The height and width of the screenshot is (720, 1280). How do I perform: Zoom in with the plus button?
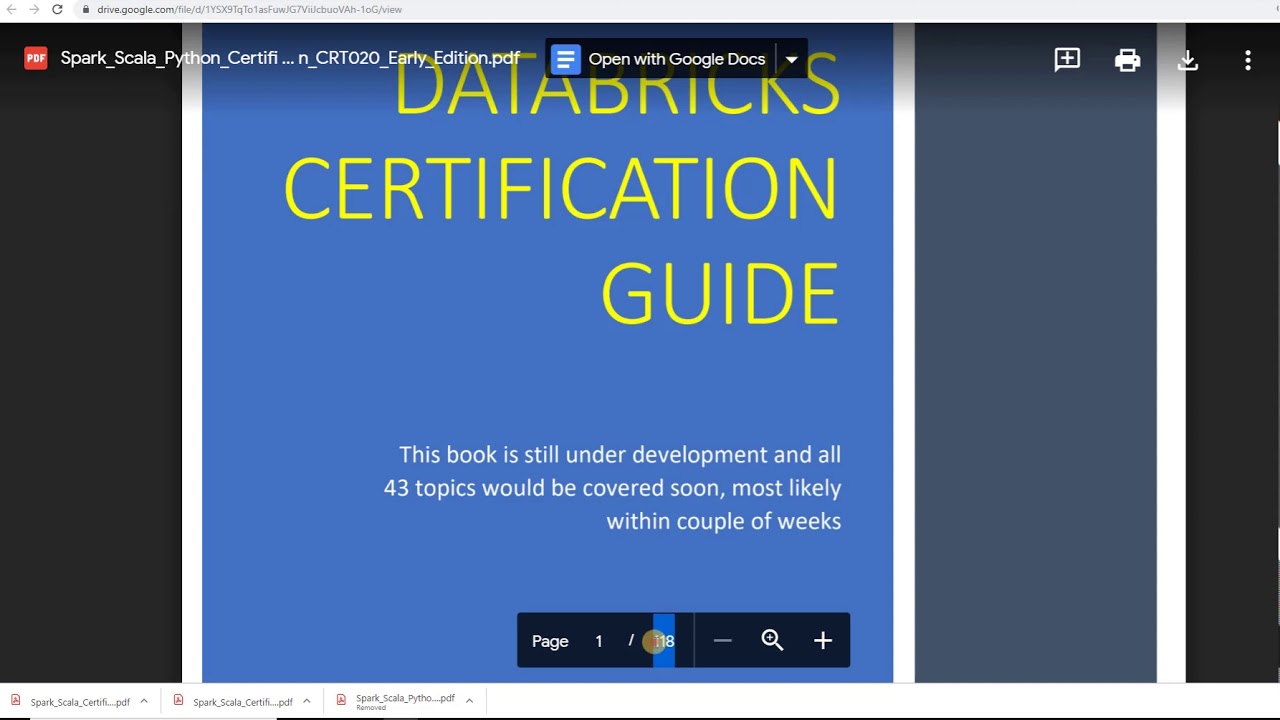(x=823, y=641)
